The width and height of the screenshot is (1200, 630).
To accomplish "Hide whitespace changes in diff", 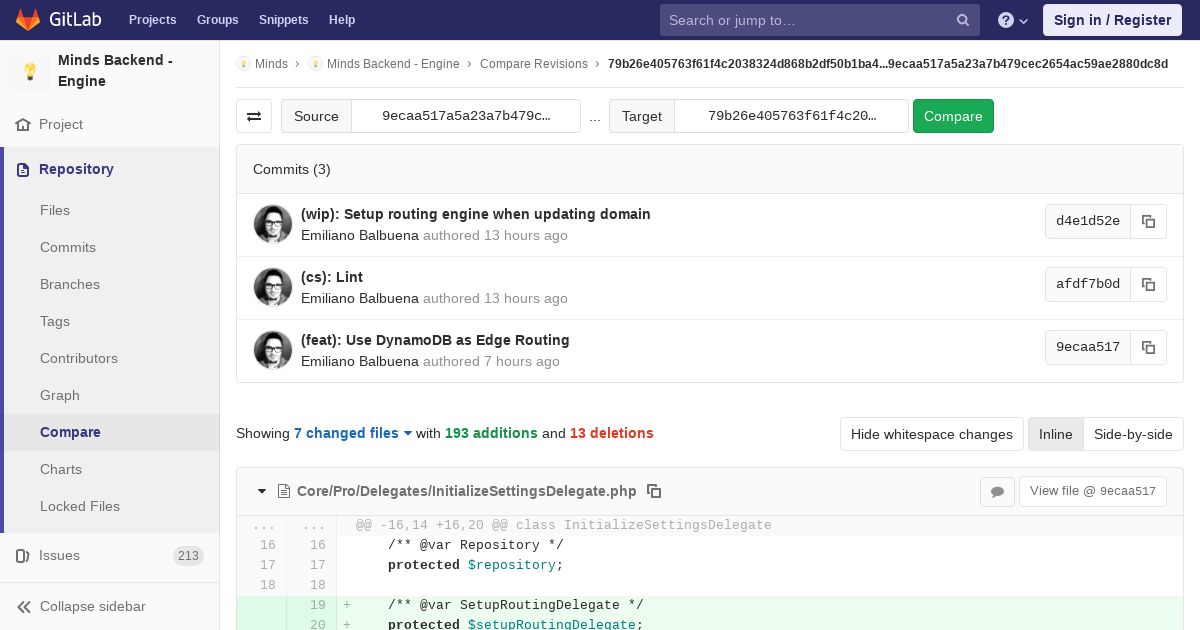I will [931, 434].
